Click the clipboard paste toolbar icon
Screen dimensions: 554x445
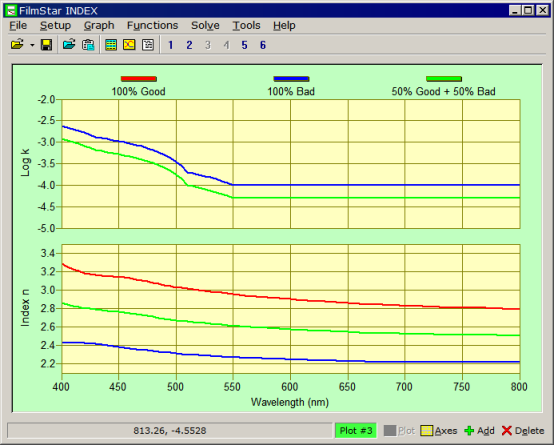88,45
